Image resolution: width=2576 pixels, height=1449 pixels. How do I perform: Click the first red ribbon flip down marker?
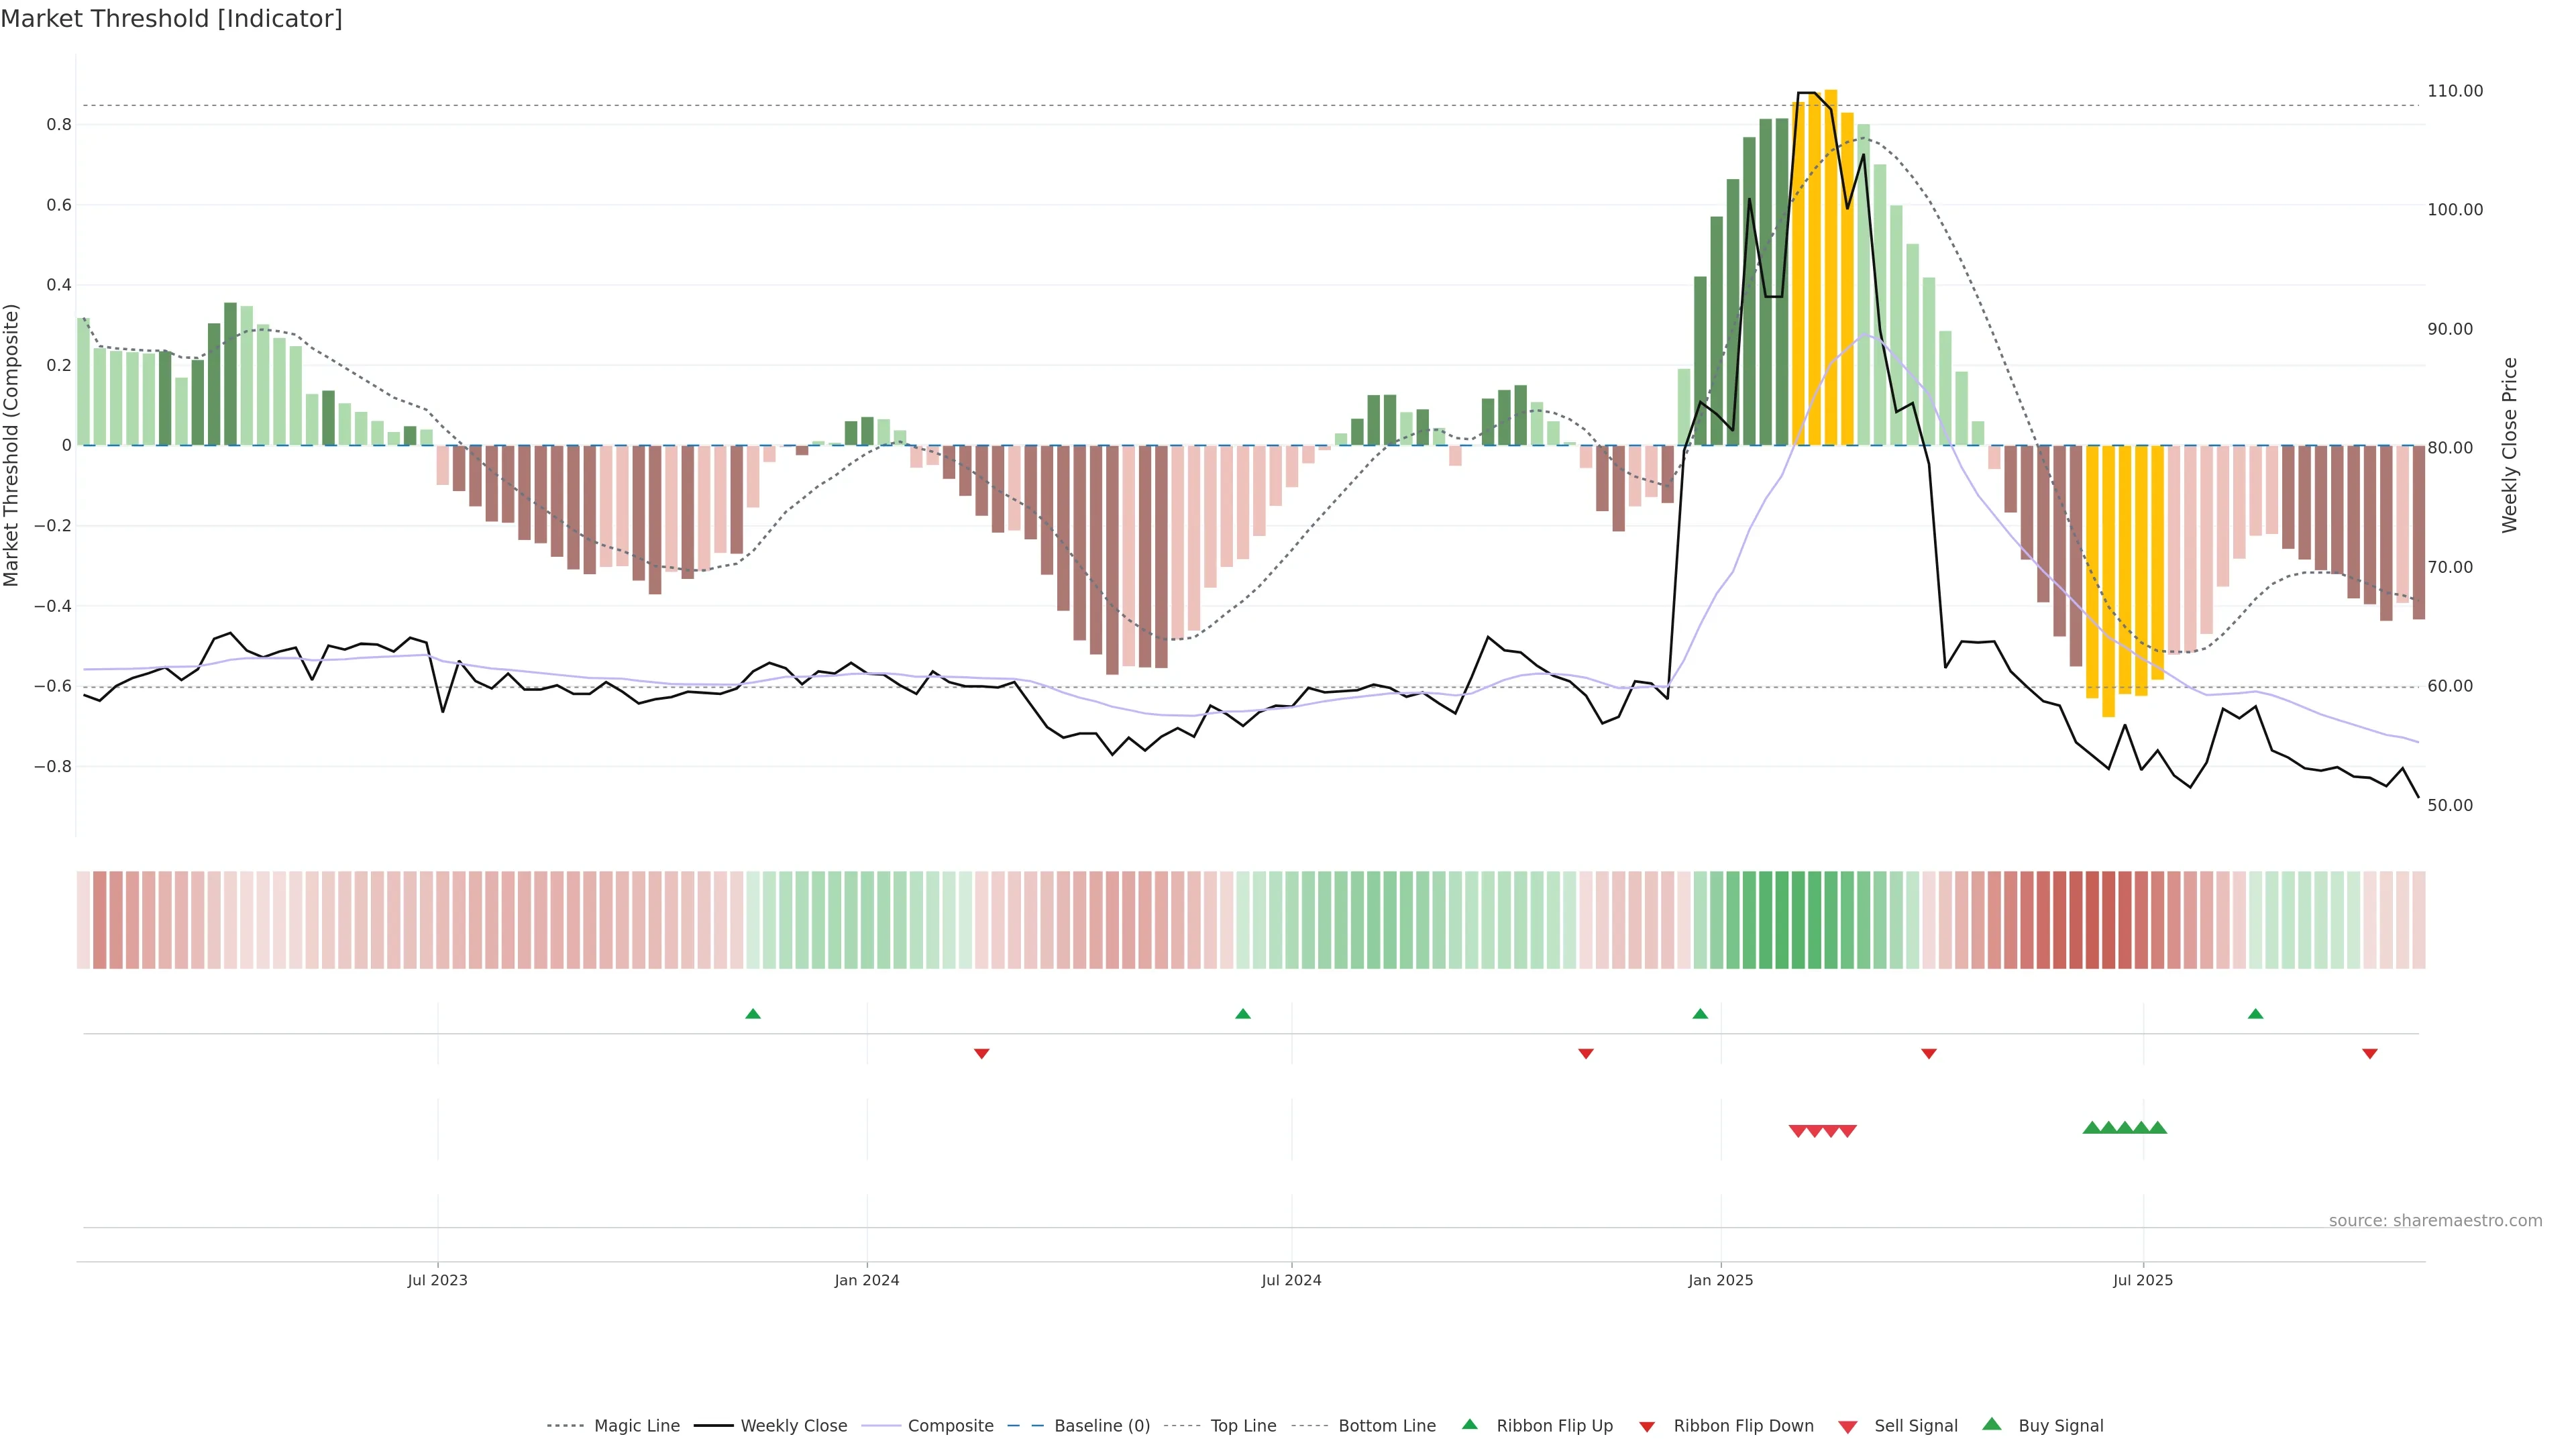pyautogui.click(x=982, y=1054)
